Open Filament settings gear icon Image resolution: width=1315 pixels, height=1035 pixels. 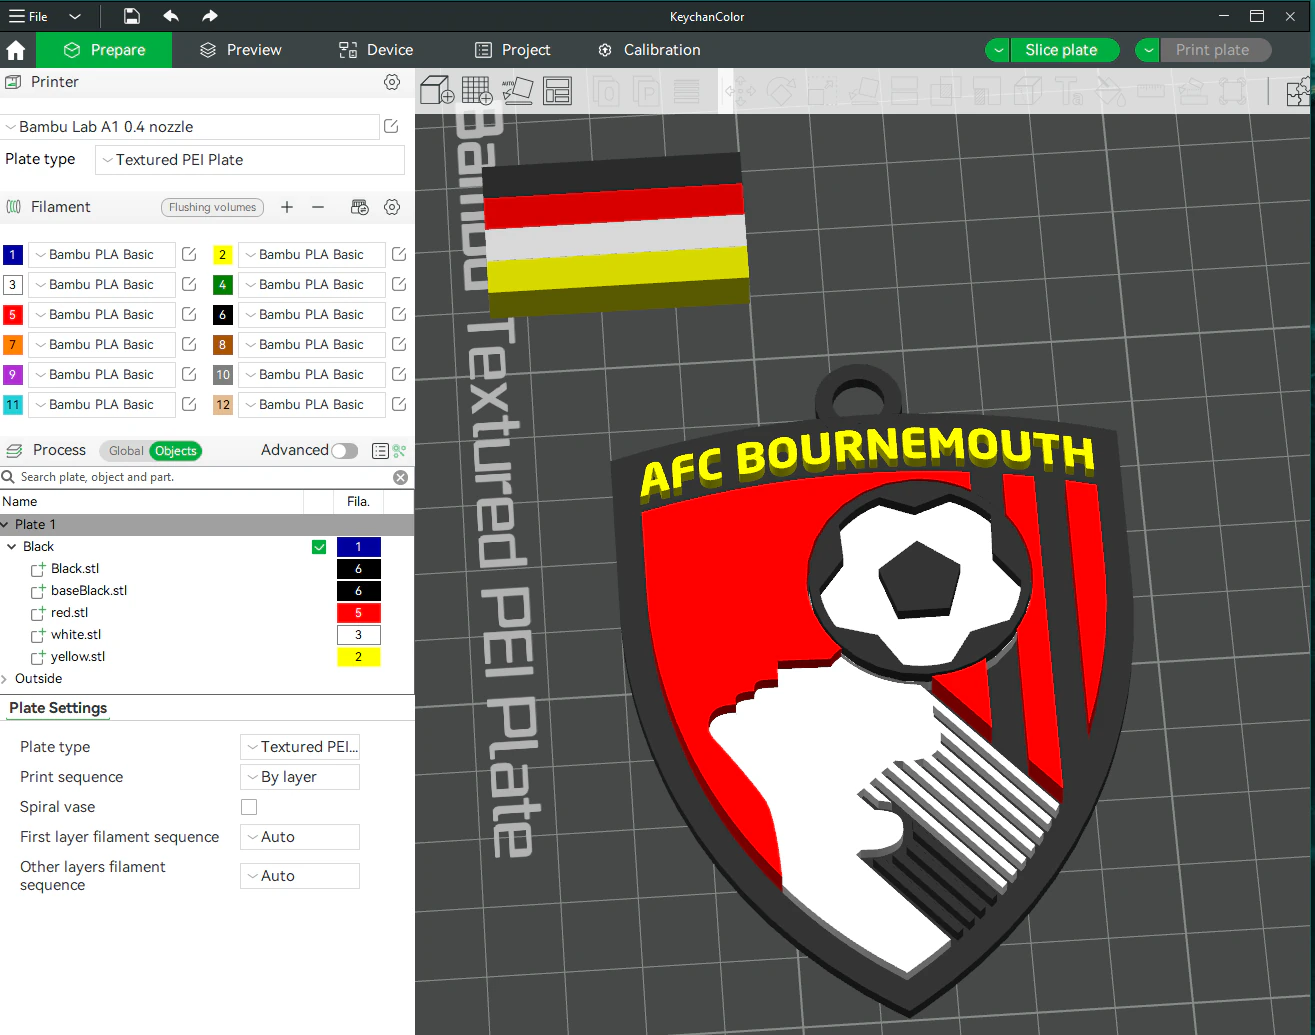coord(392,207)
